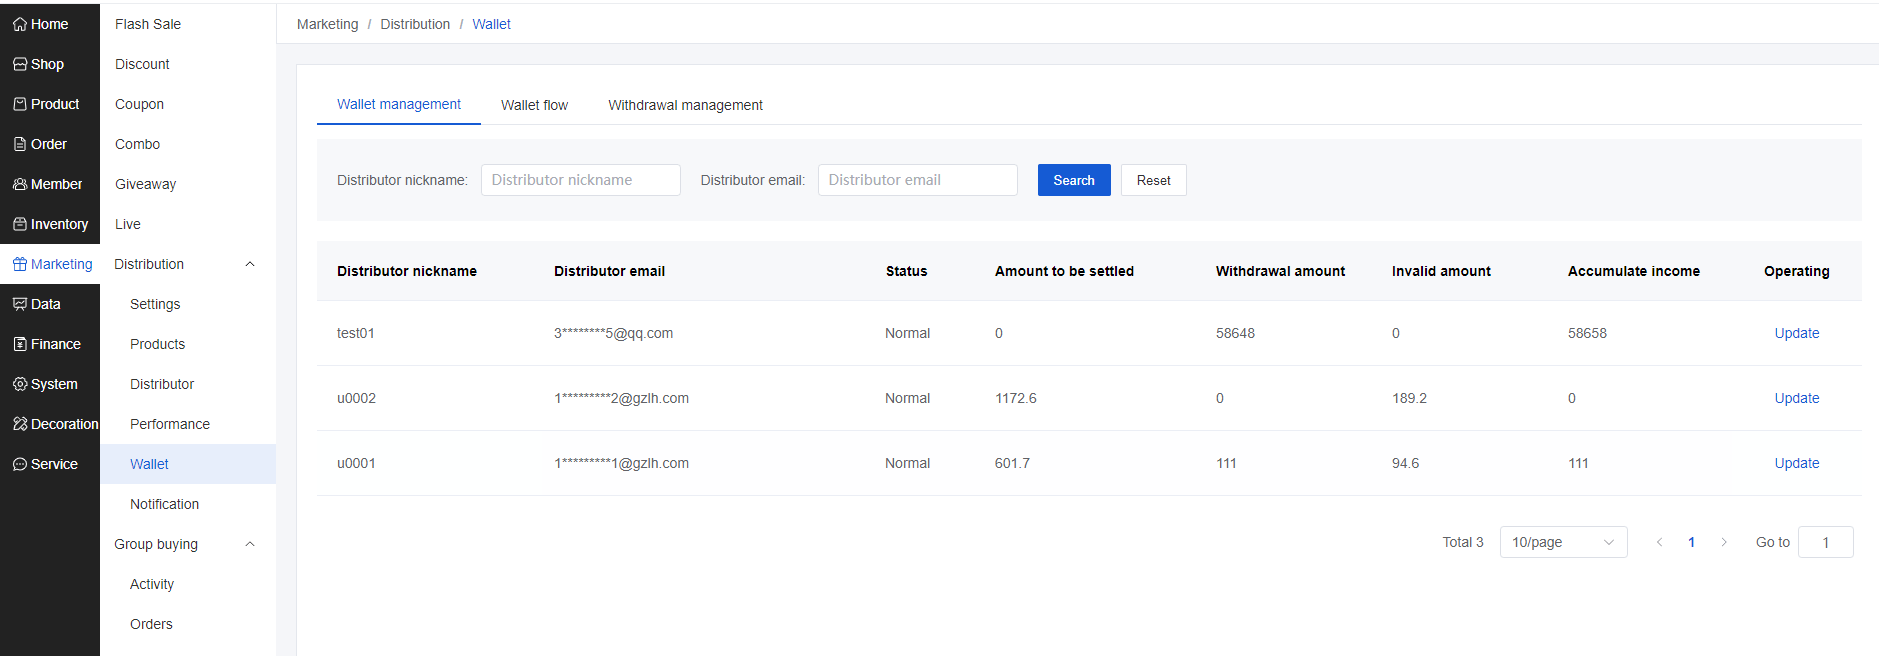Screen dimensions: 1879x656
Task: Go to next page arrow
Action: (x=1724, y=542)
